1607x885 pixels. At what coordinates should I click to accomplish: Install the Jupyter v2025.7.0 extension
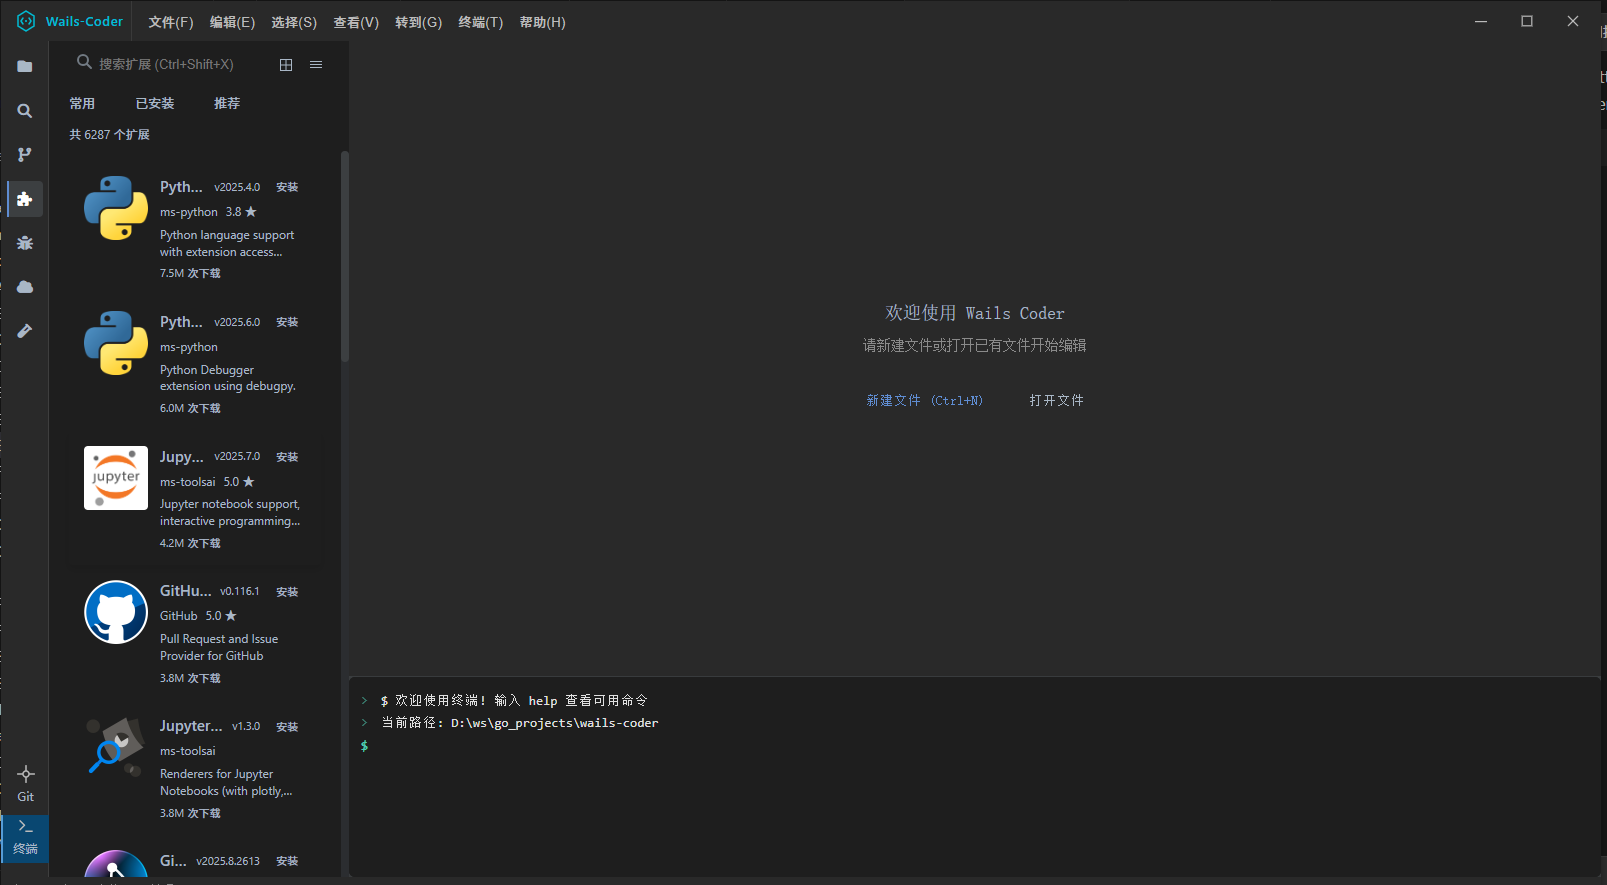(x=287, y=457)
